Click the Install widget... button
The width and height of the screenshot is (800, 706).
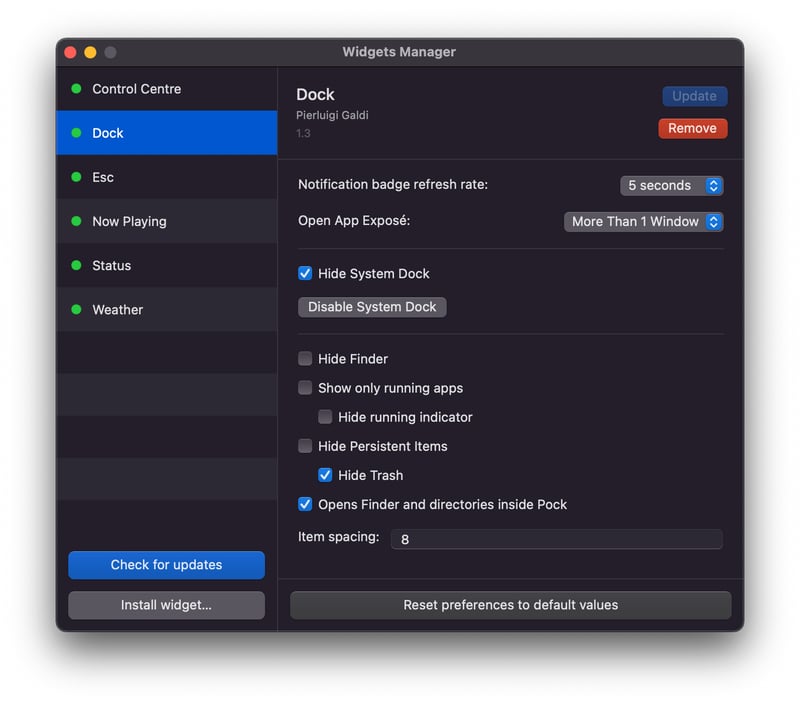(x=166, y=605)
